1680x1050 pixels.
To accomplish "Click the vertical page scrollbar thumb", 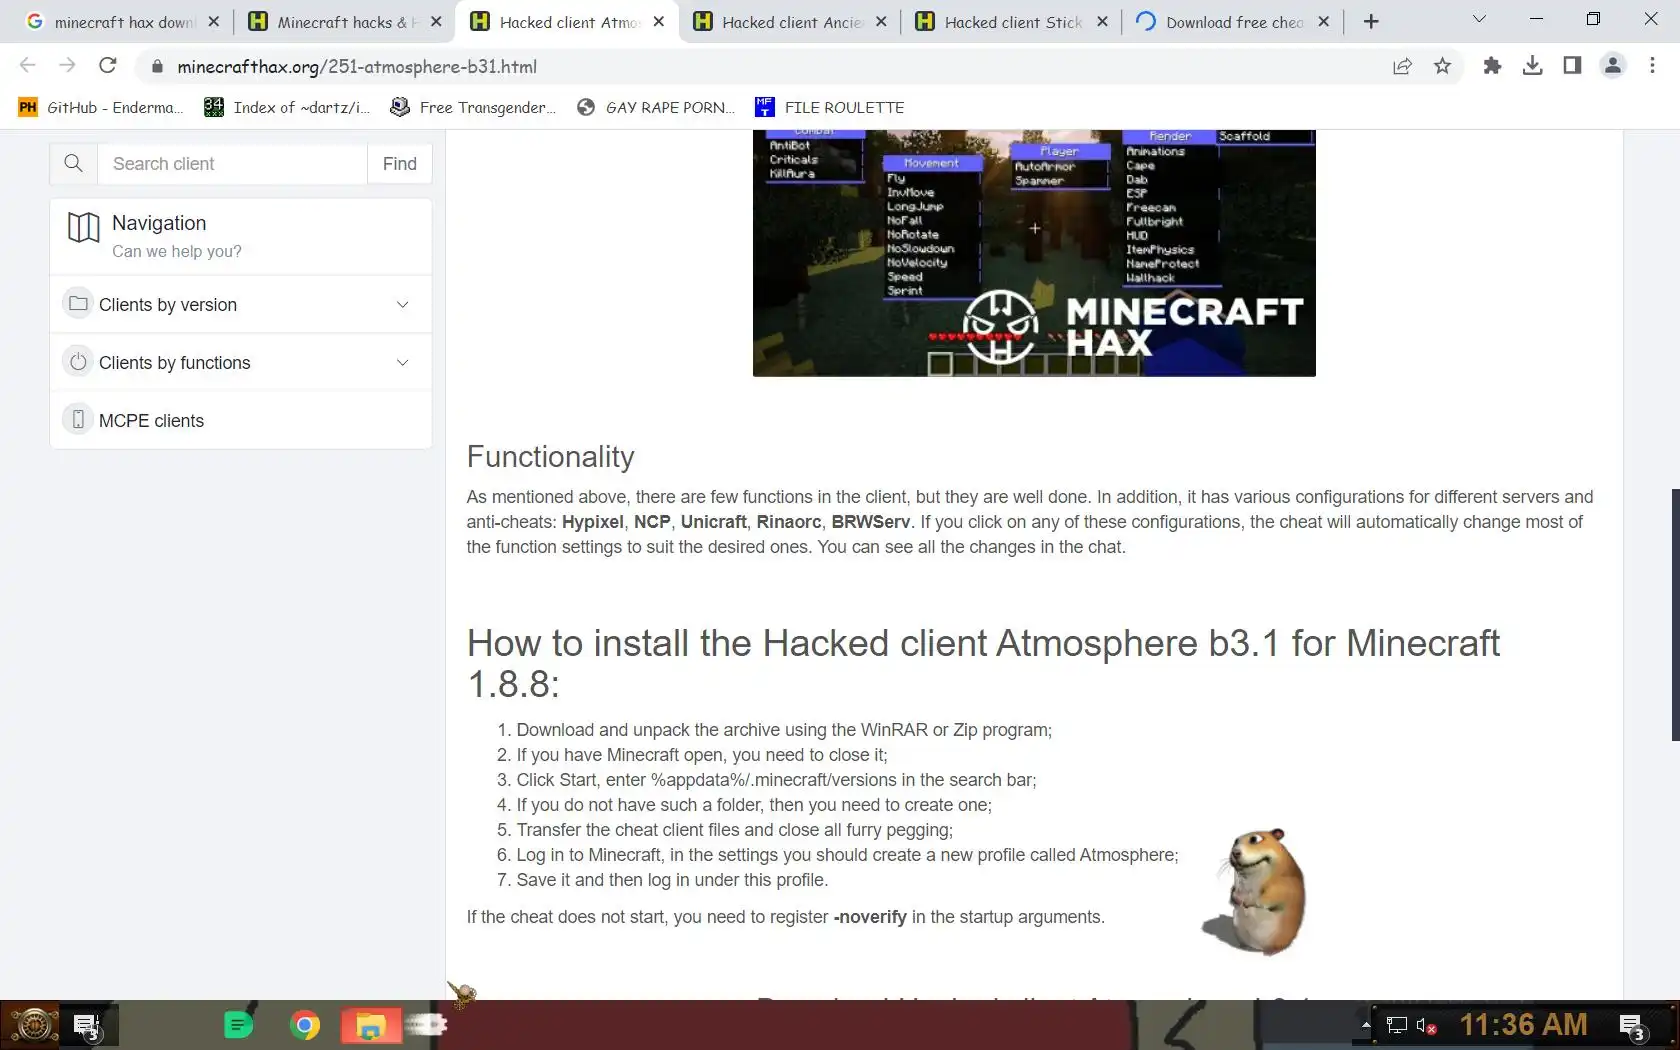I will [1675, 615].
